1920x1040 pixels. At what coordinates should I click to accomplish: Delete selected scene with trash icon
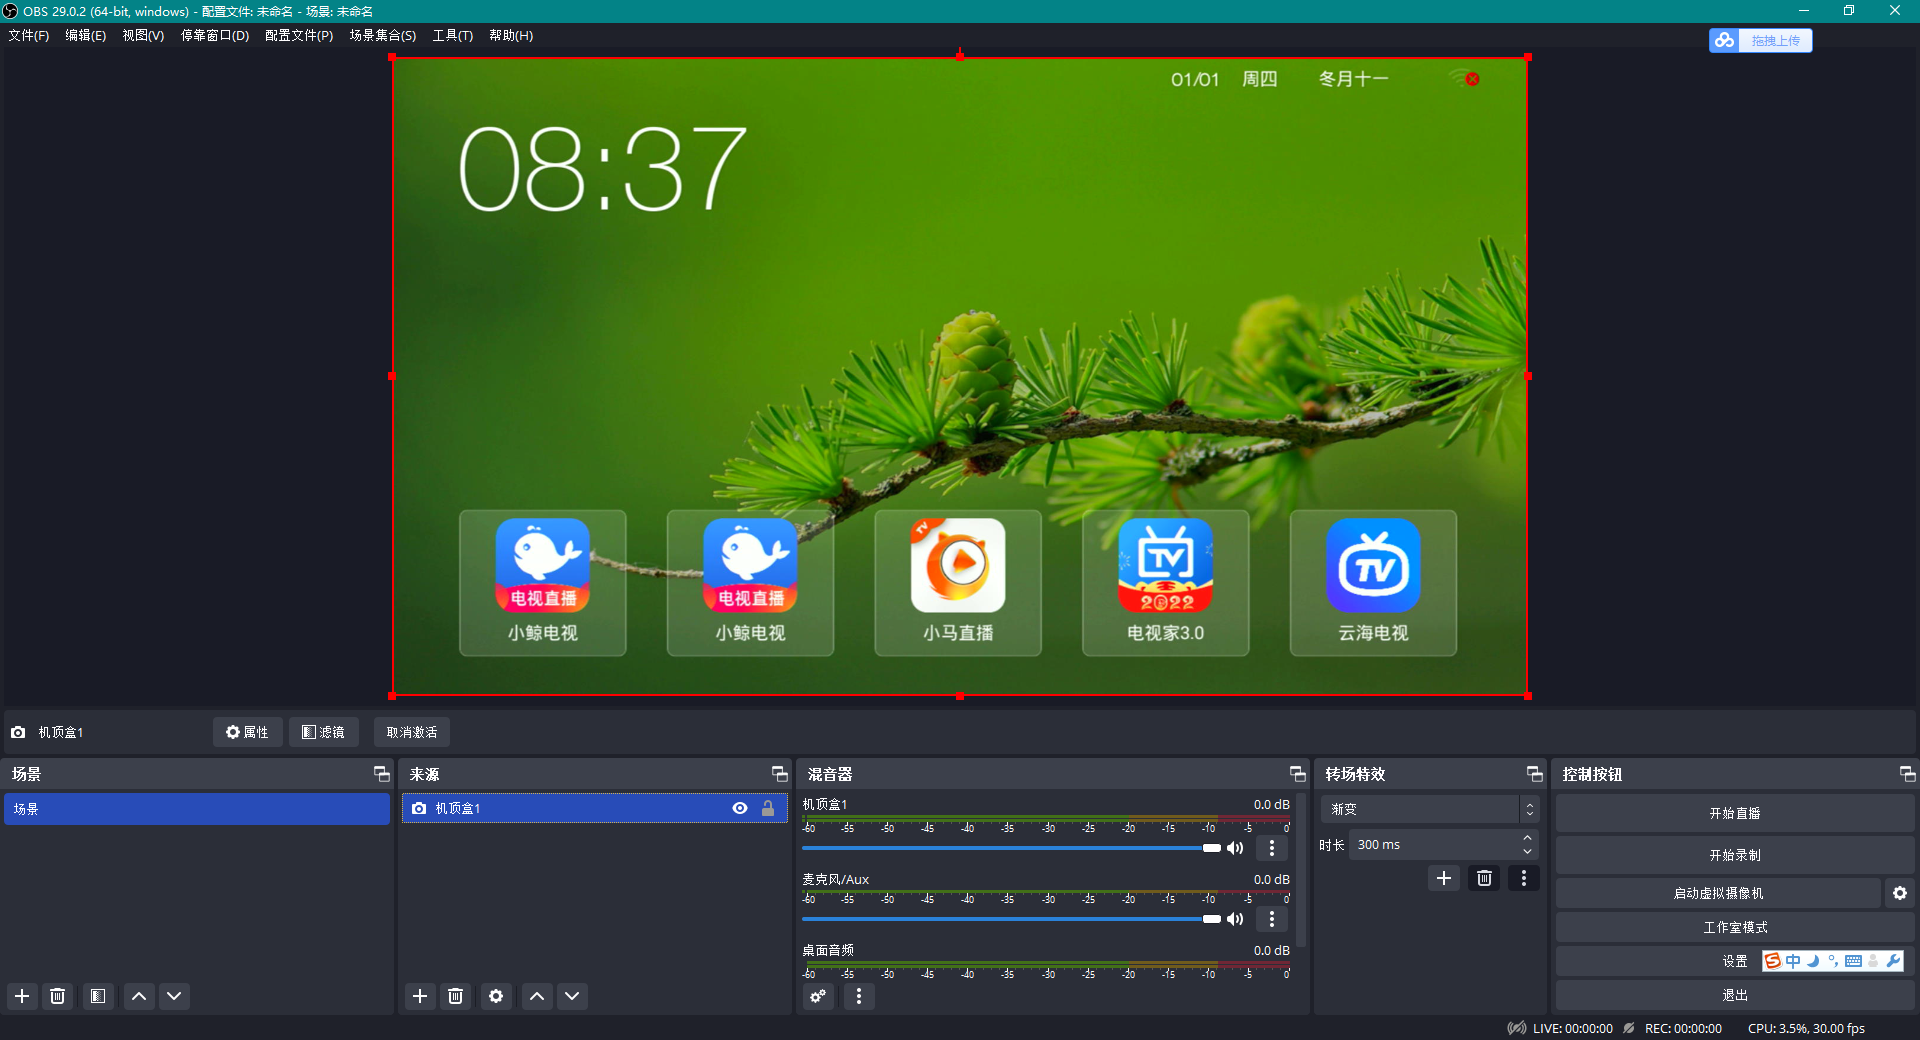[58, 996]
